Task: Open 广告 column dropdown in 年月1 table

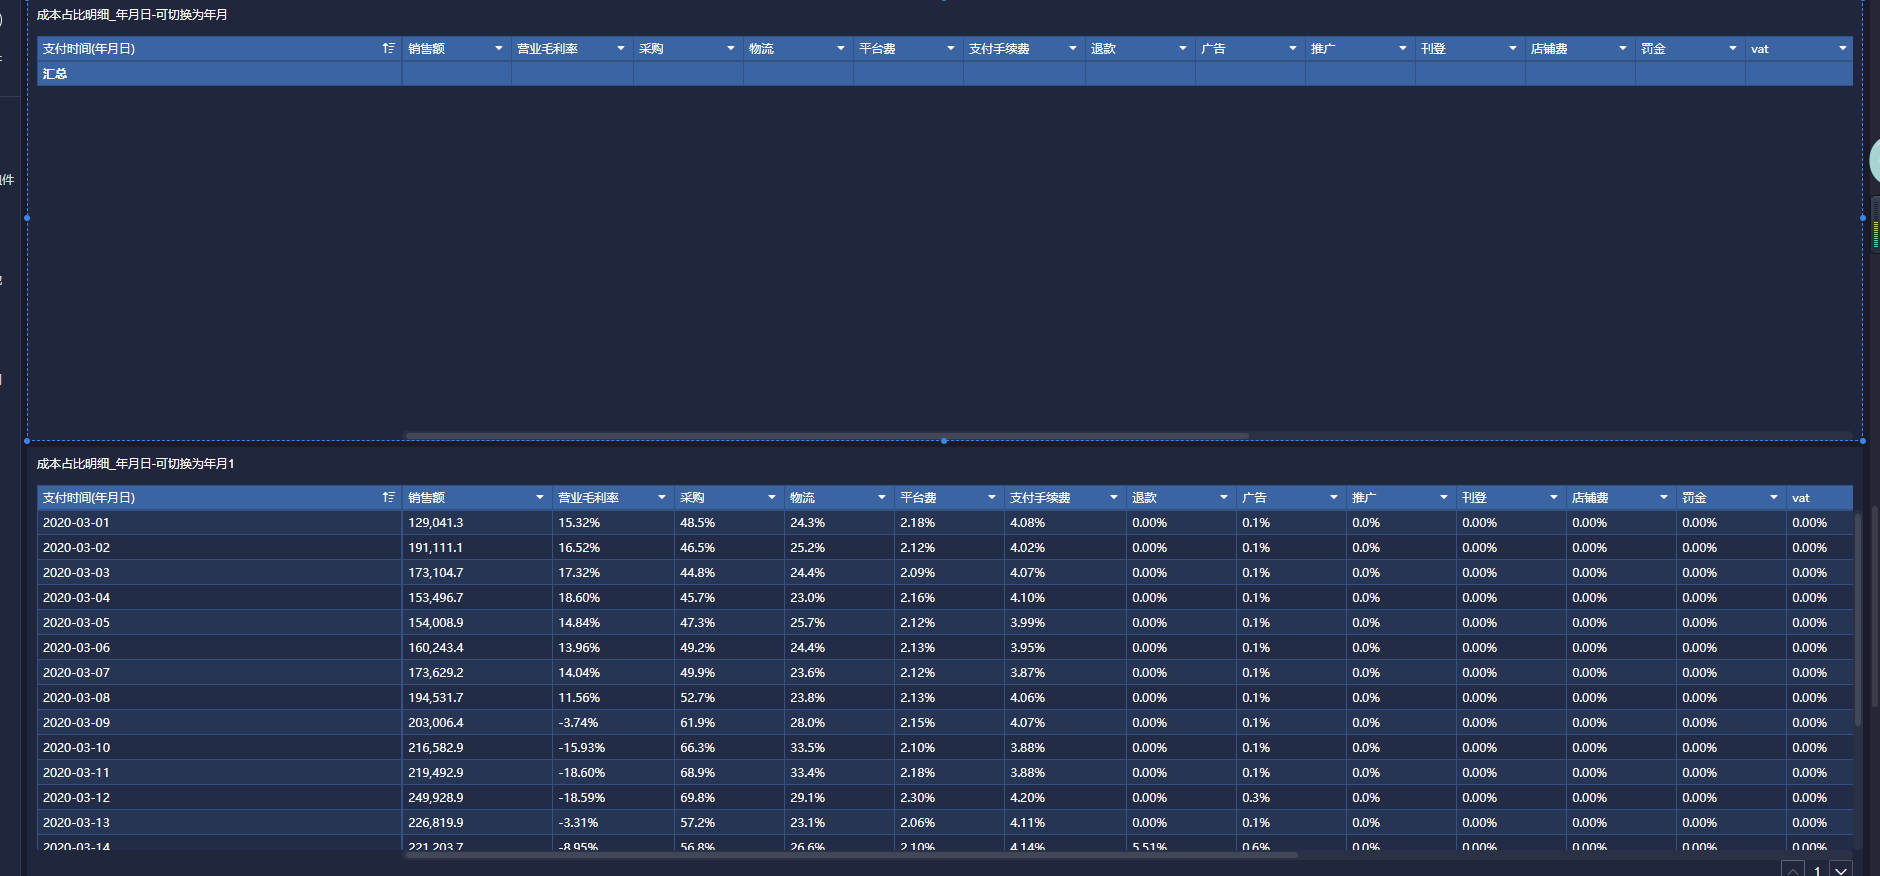Action: click(x=1334, y=497)
